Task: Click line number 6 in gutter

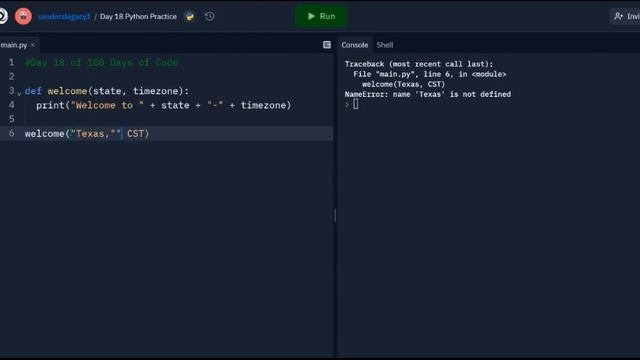Action: point(11,133)
